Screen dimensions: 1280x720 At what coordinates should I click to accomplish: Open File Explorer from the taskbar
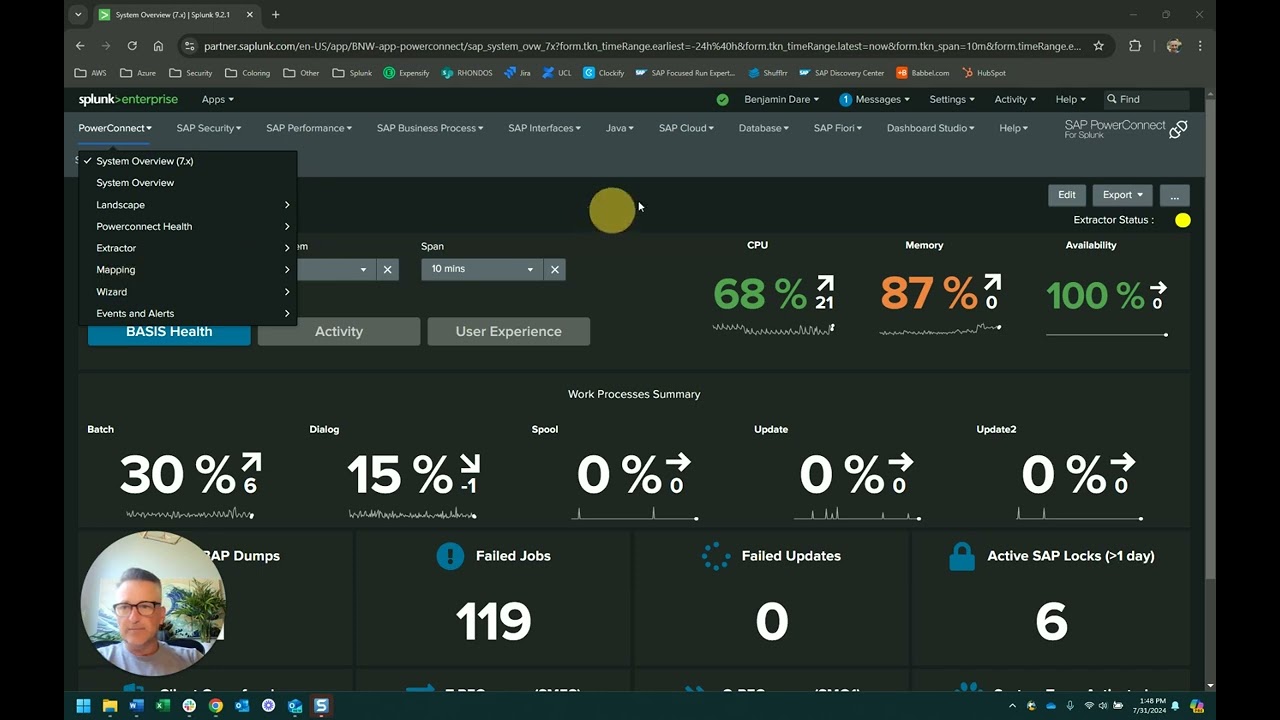(x=110, y=706)
